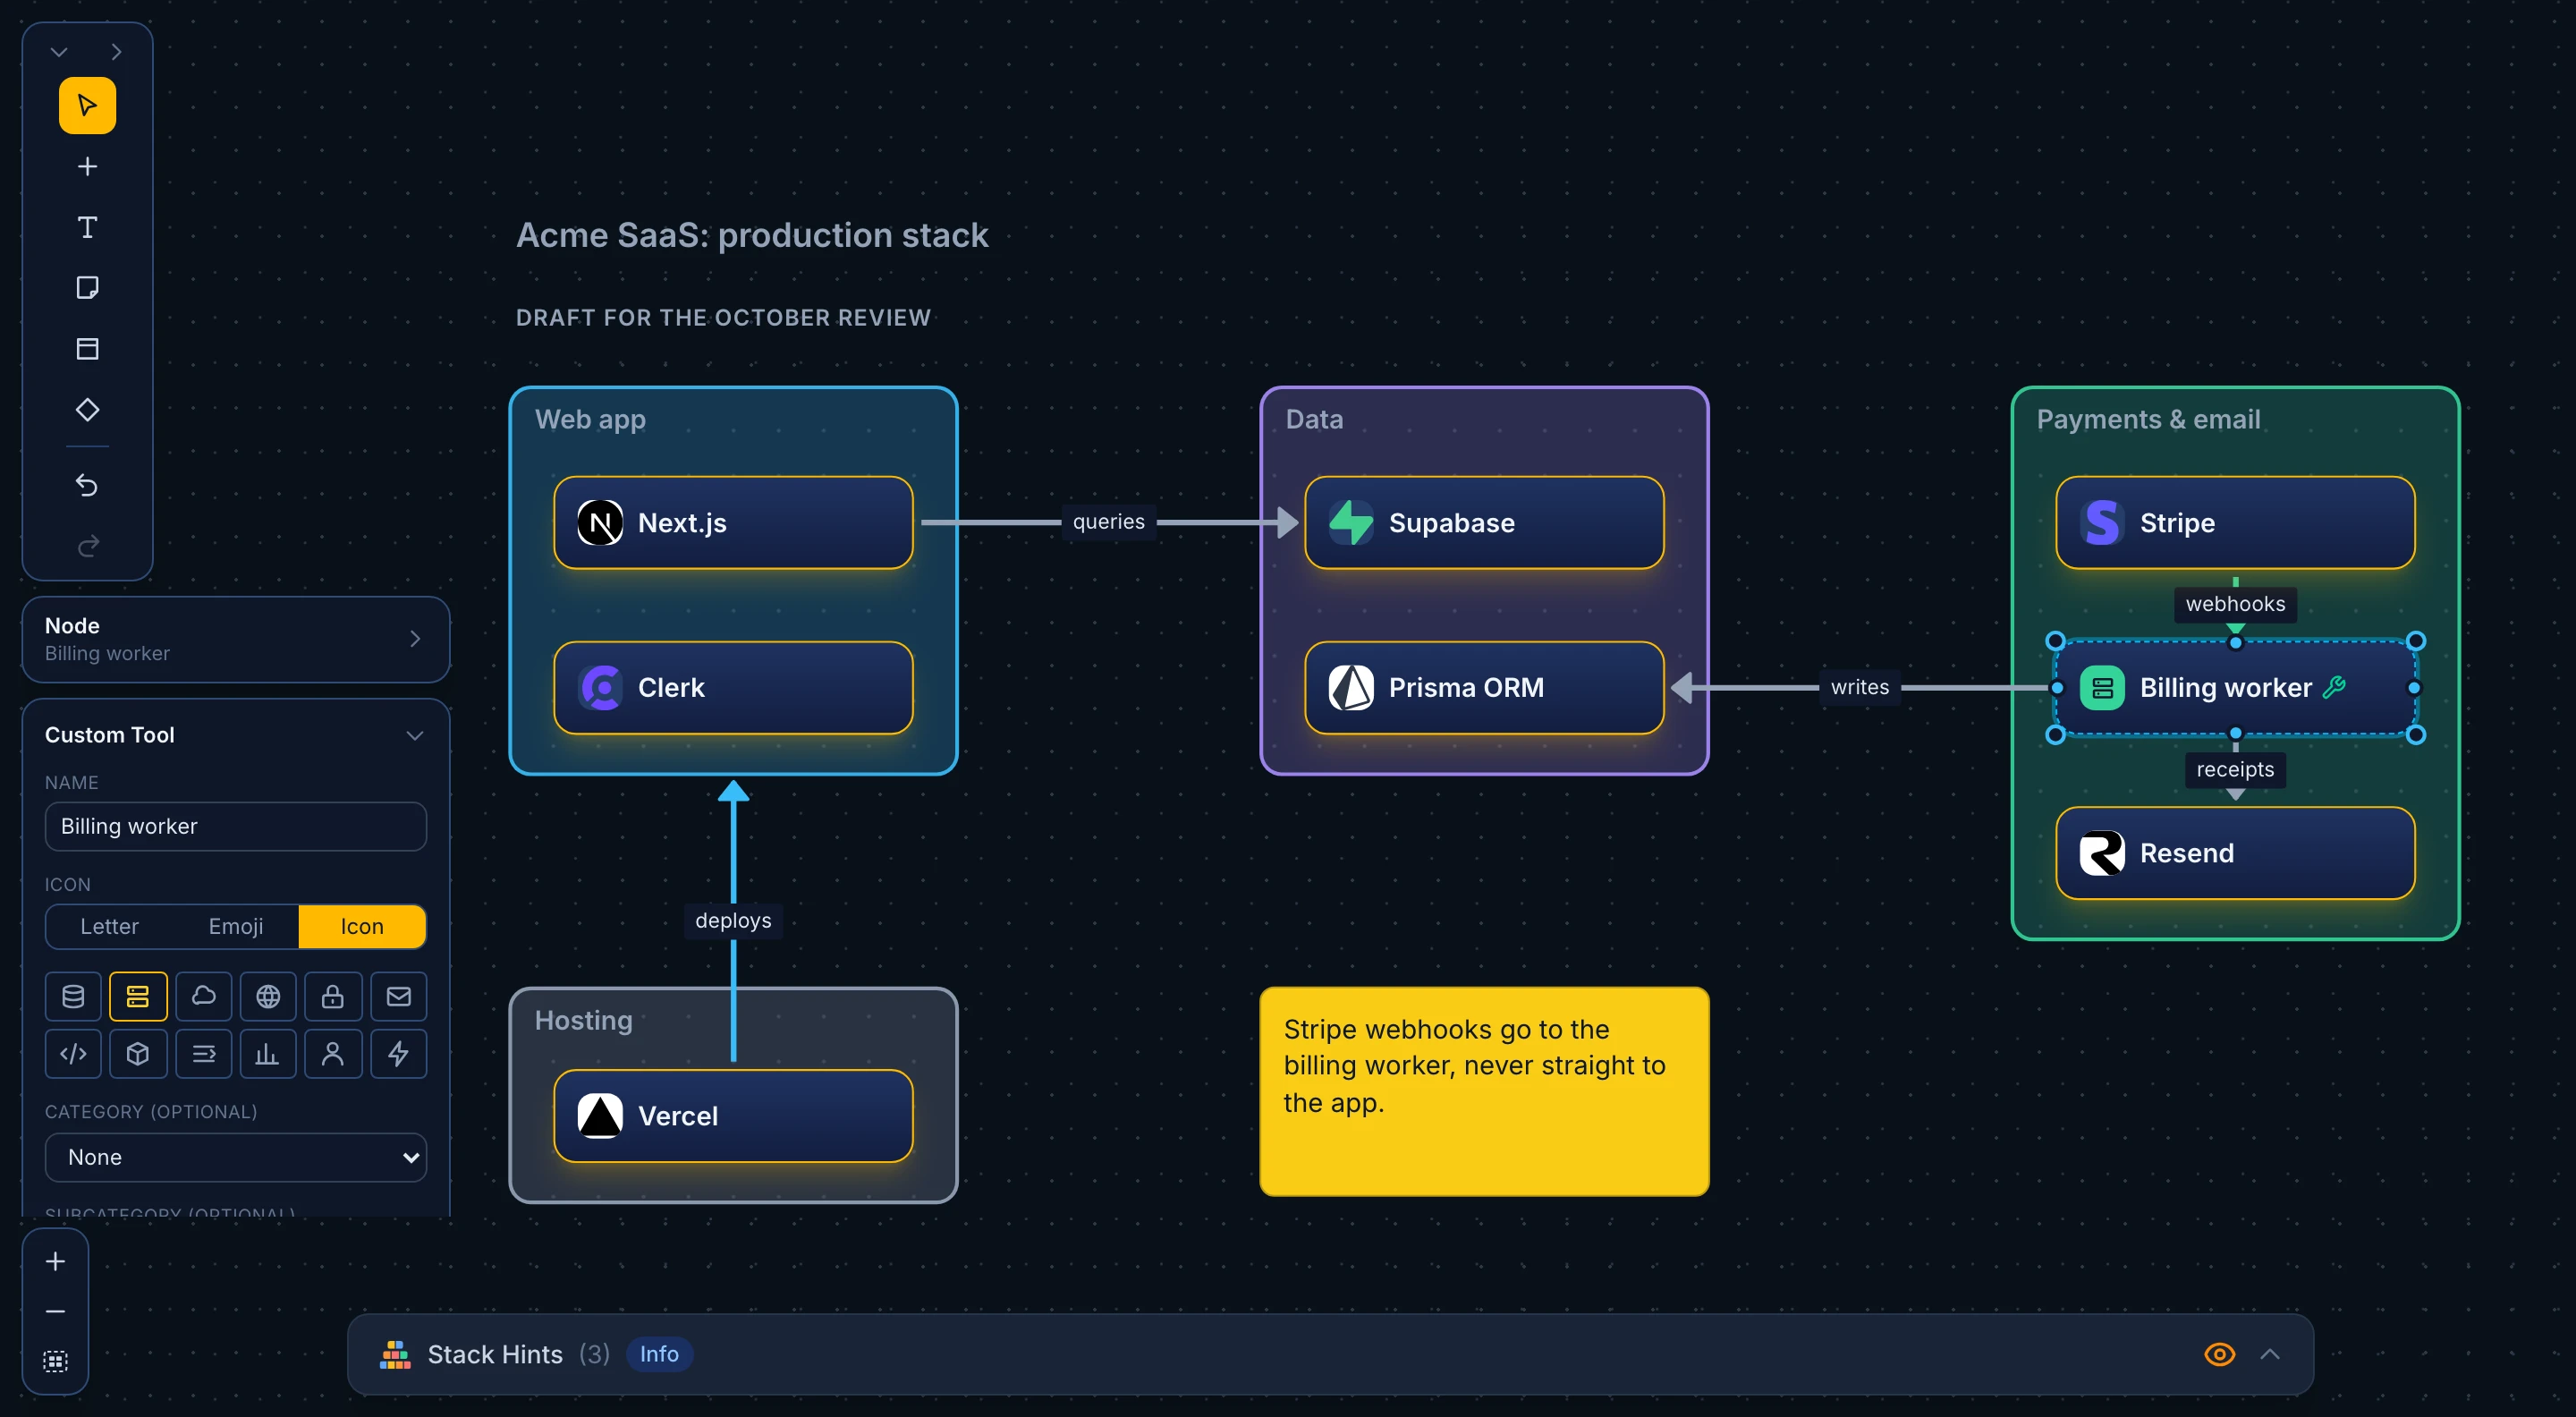The width and height of the screenshot is (2576, 1417).
Task: Expand the Stack Hints bar chevron
Action: coord(2270,1354)
